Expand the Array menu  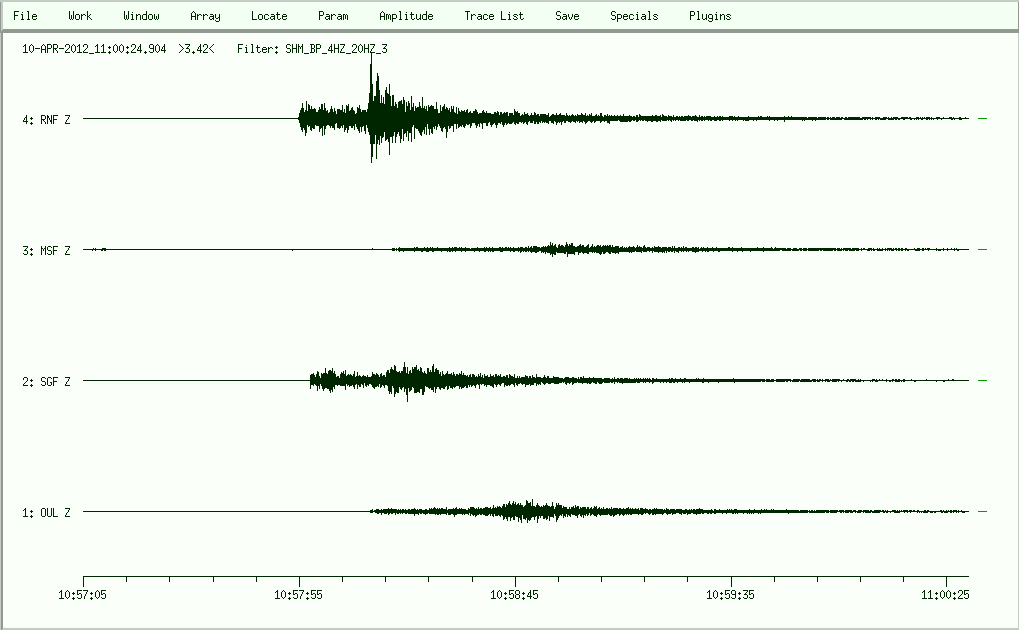point(205,16)
